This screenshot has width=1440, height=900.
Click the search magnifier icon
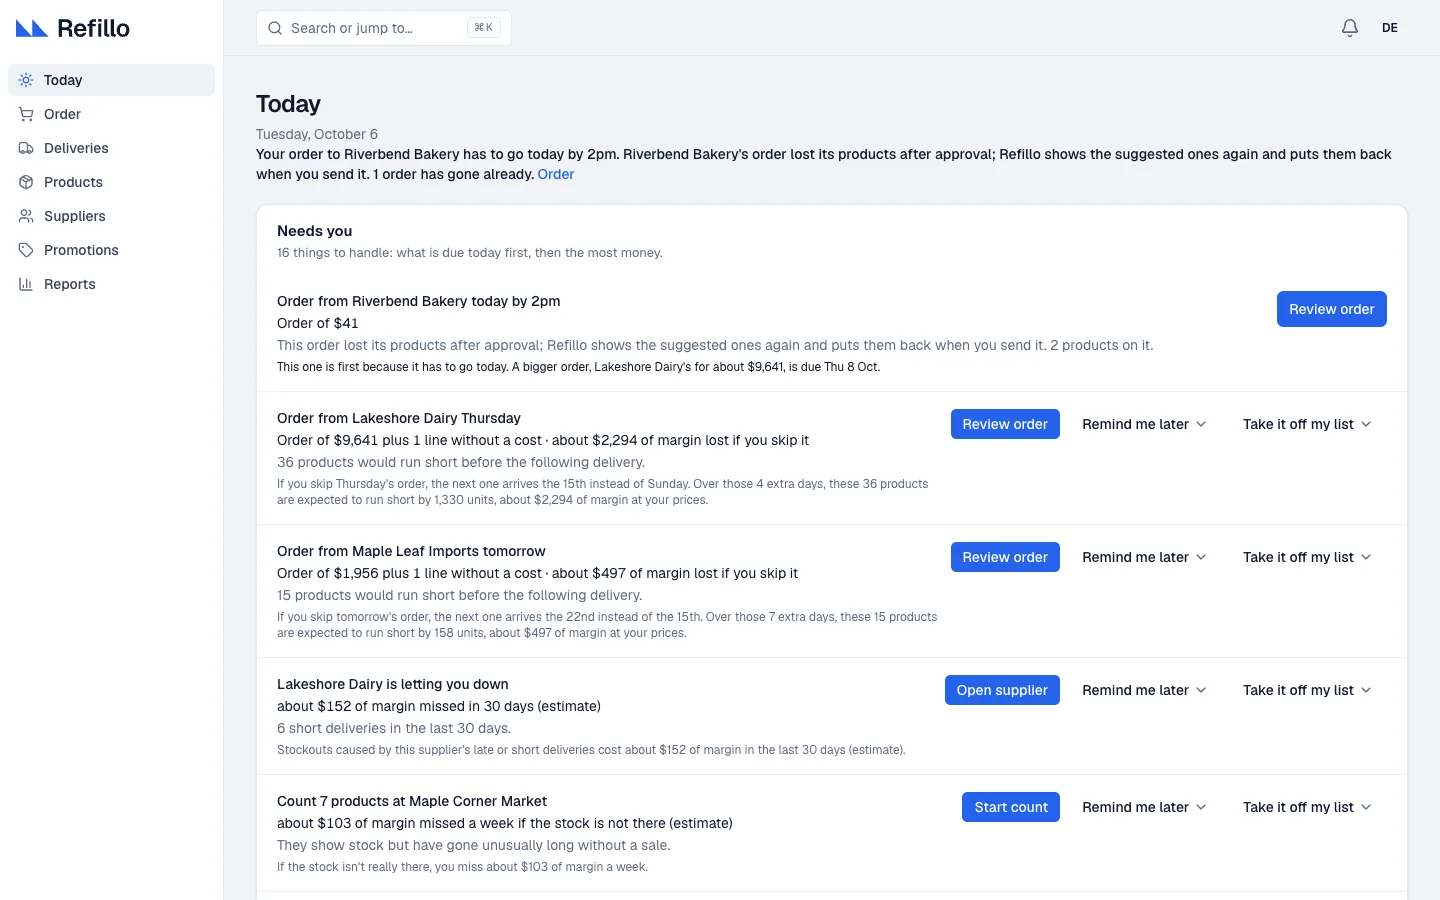[x=275, y=28]
